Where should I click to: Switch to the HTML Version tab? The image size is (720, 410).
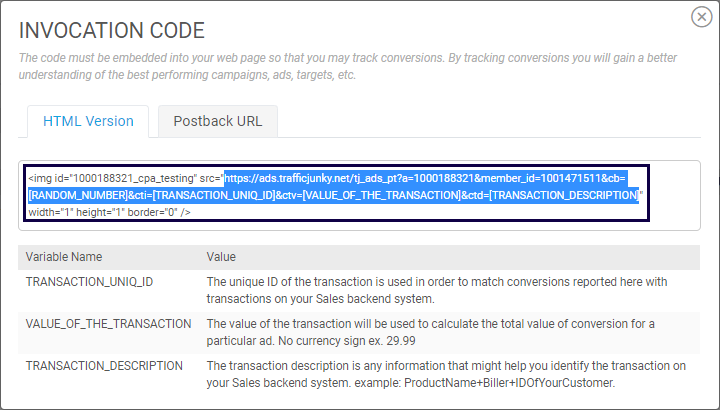pos(88,121)
